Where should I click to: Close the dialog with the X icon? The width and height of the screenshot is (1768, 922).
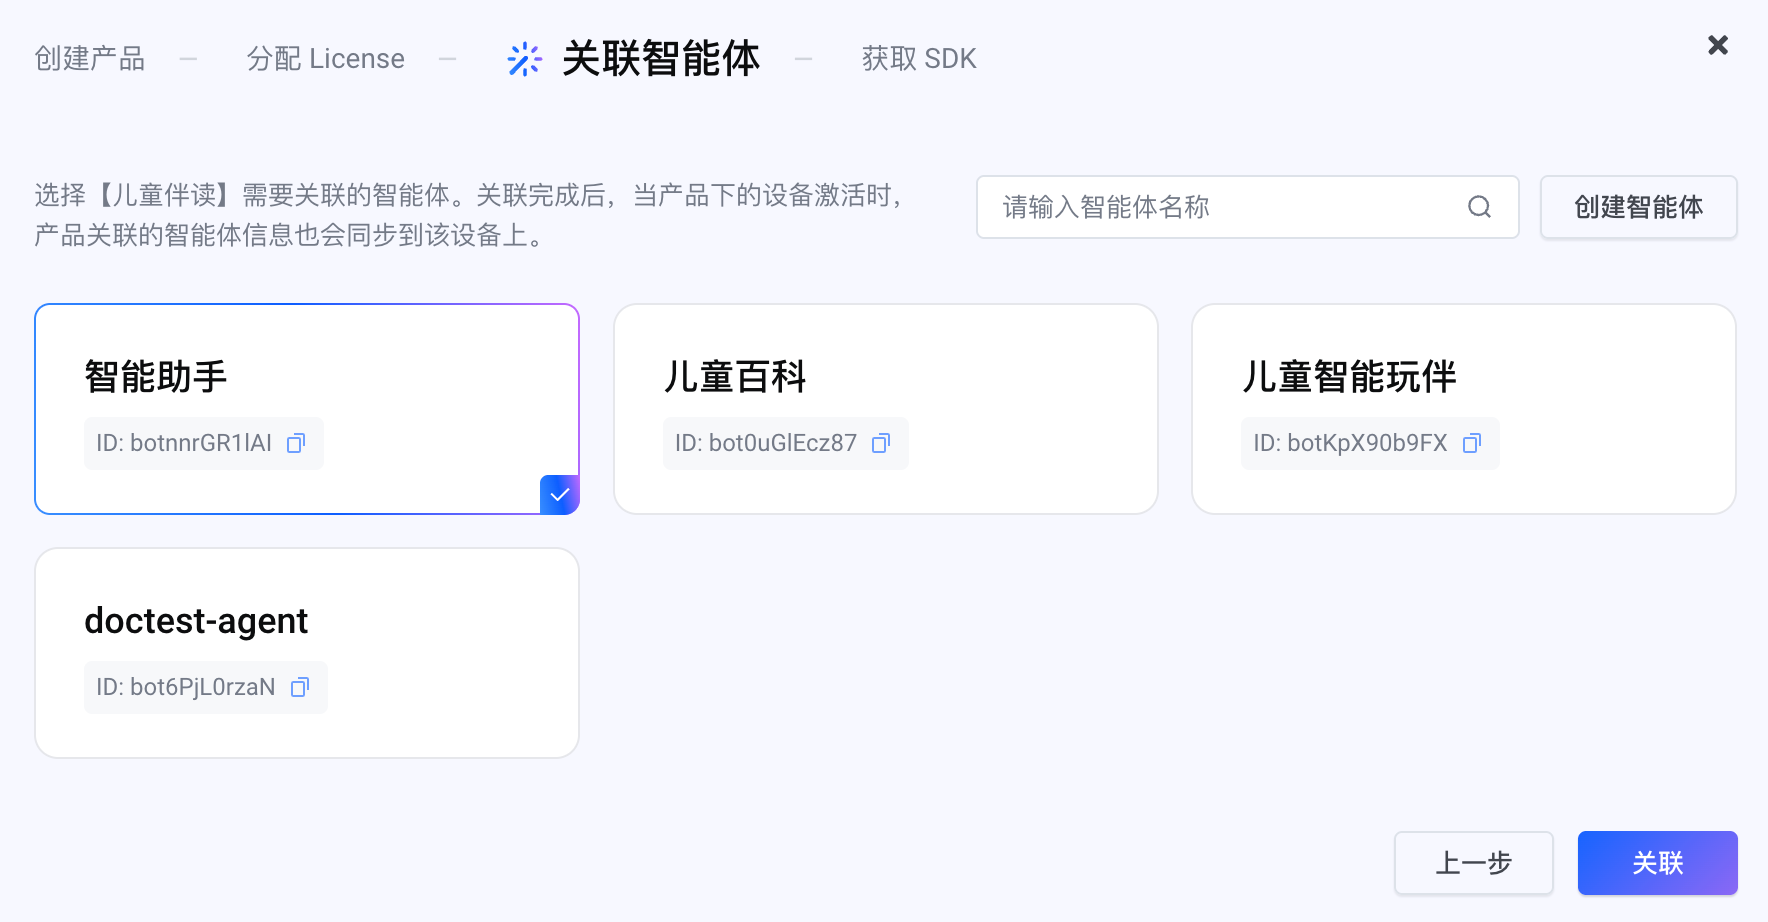1718,45
